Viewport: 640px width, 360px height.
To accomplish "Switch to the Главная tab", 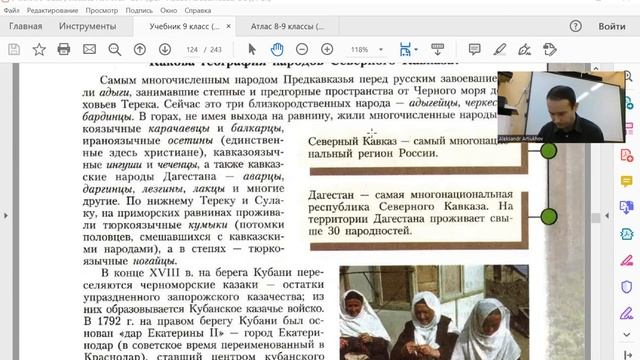I will pyautogui.click(x=26, y=26).
